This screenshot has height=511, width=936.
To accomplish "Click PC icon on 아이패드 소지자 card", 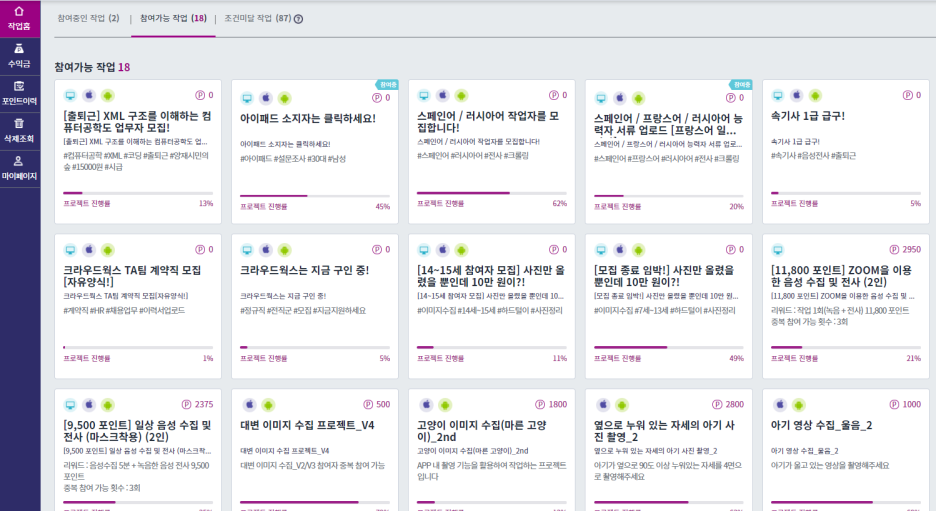I will [x=247, y=98].
